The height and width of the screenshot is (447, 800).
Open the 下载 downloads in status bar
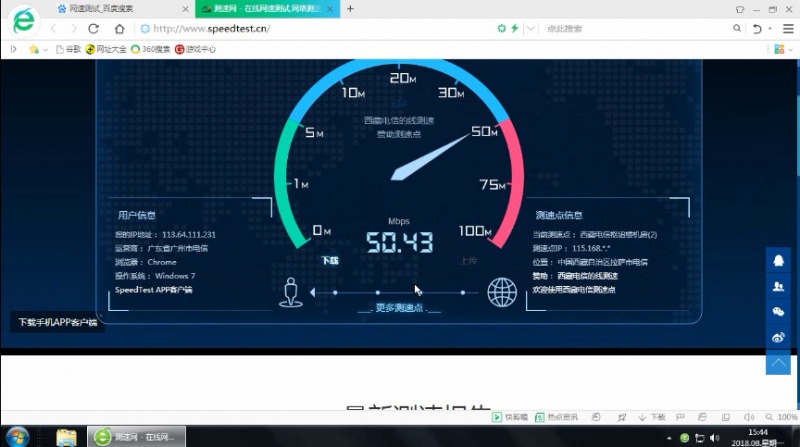pyautogui.click(x=652, y=417)
